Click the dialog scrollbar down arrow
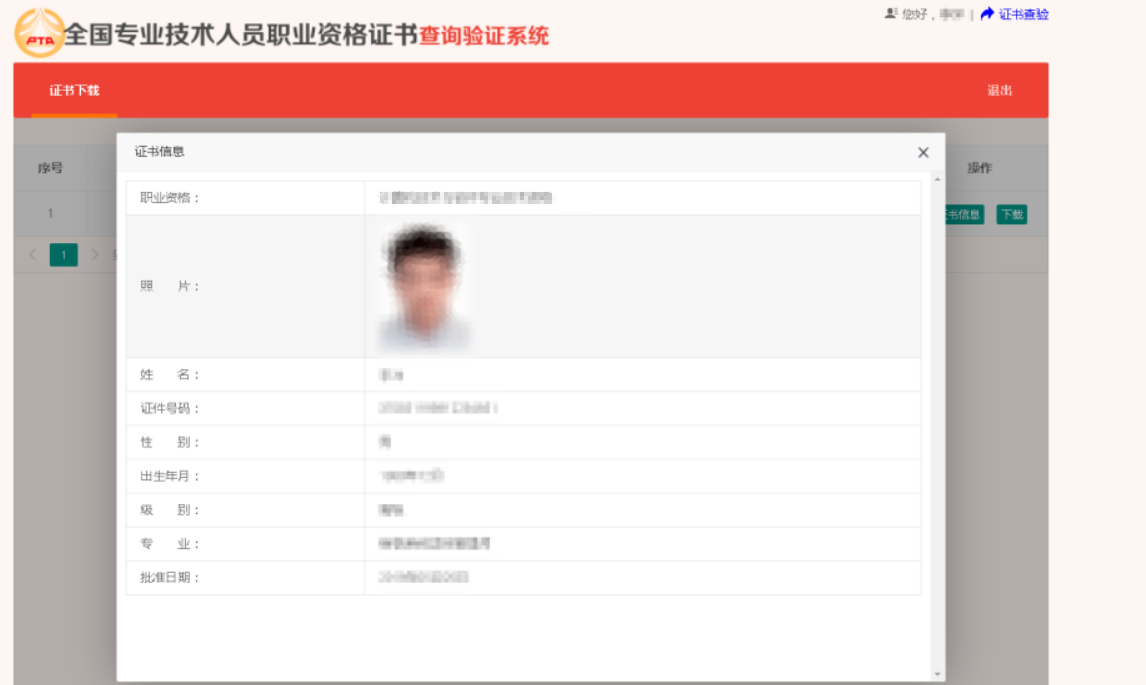 tap(937, 674)
